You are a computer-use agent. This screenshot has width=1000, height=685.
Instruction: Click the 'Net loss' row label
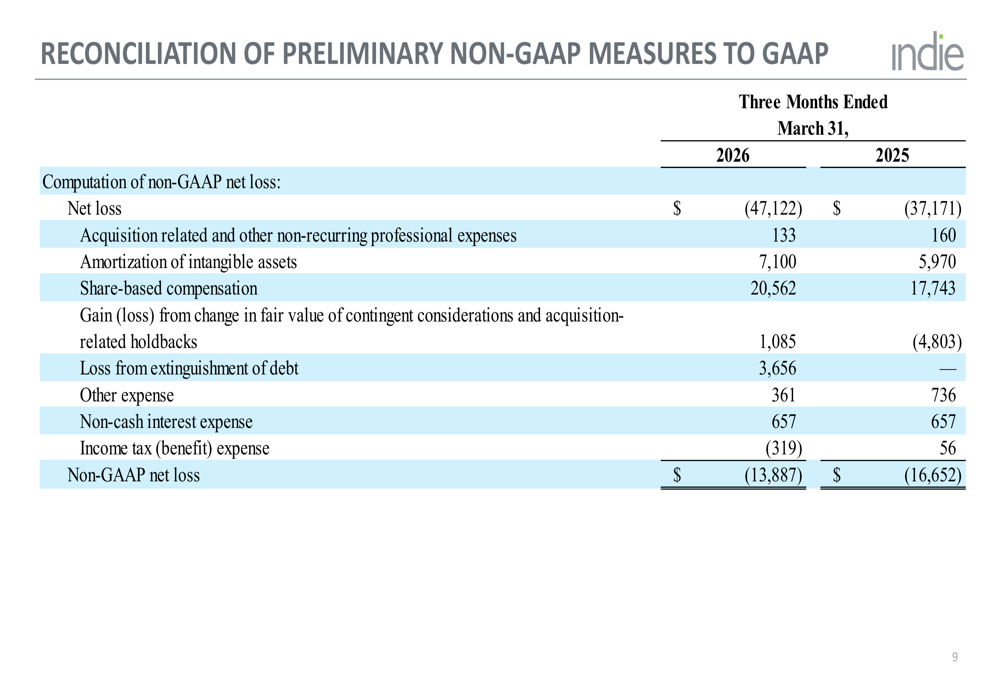click(x=94, y=209)
